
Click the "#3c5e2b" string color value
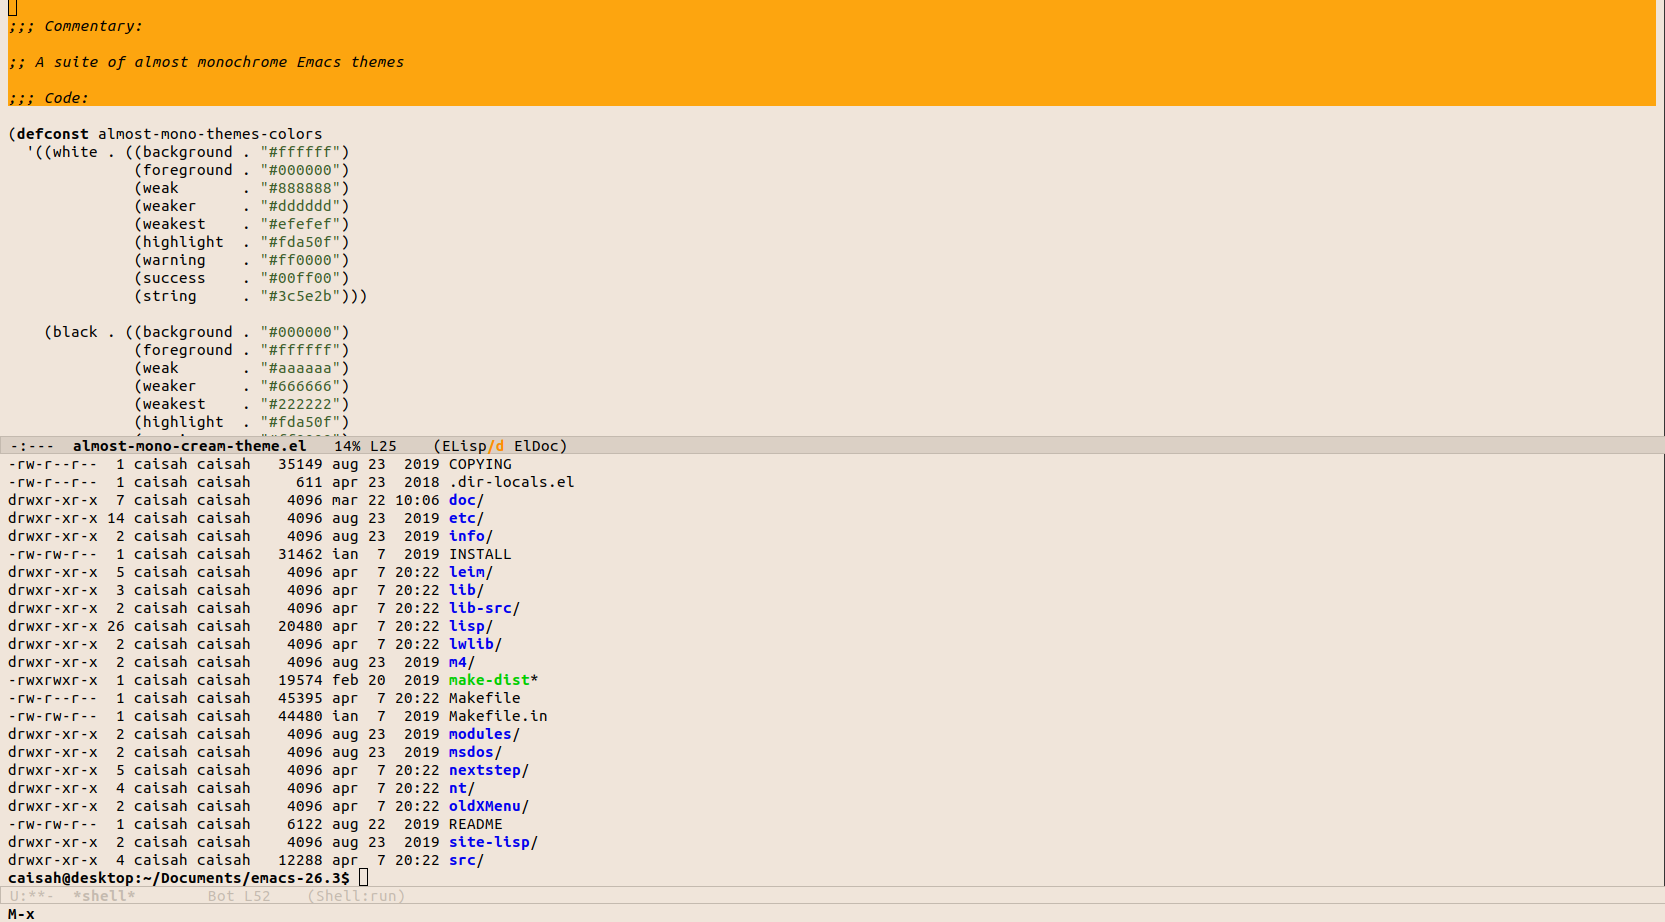301,296
